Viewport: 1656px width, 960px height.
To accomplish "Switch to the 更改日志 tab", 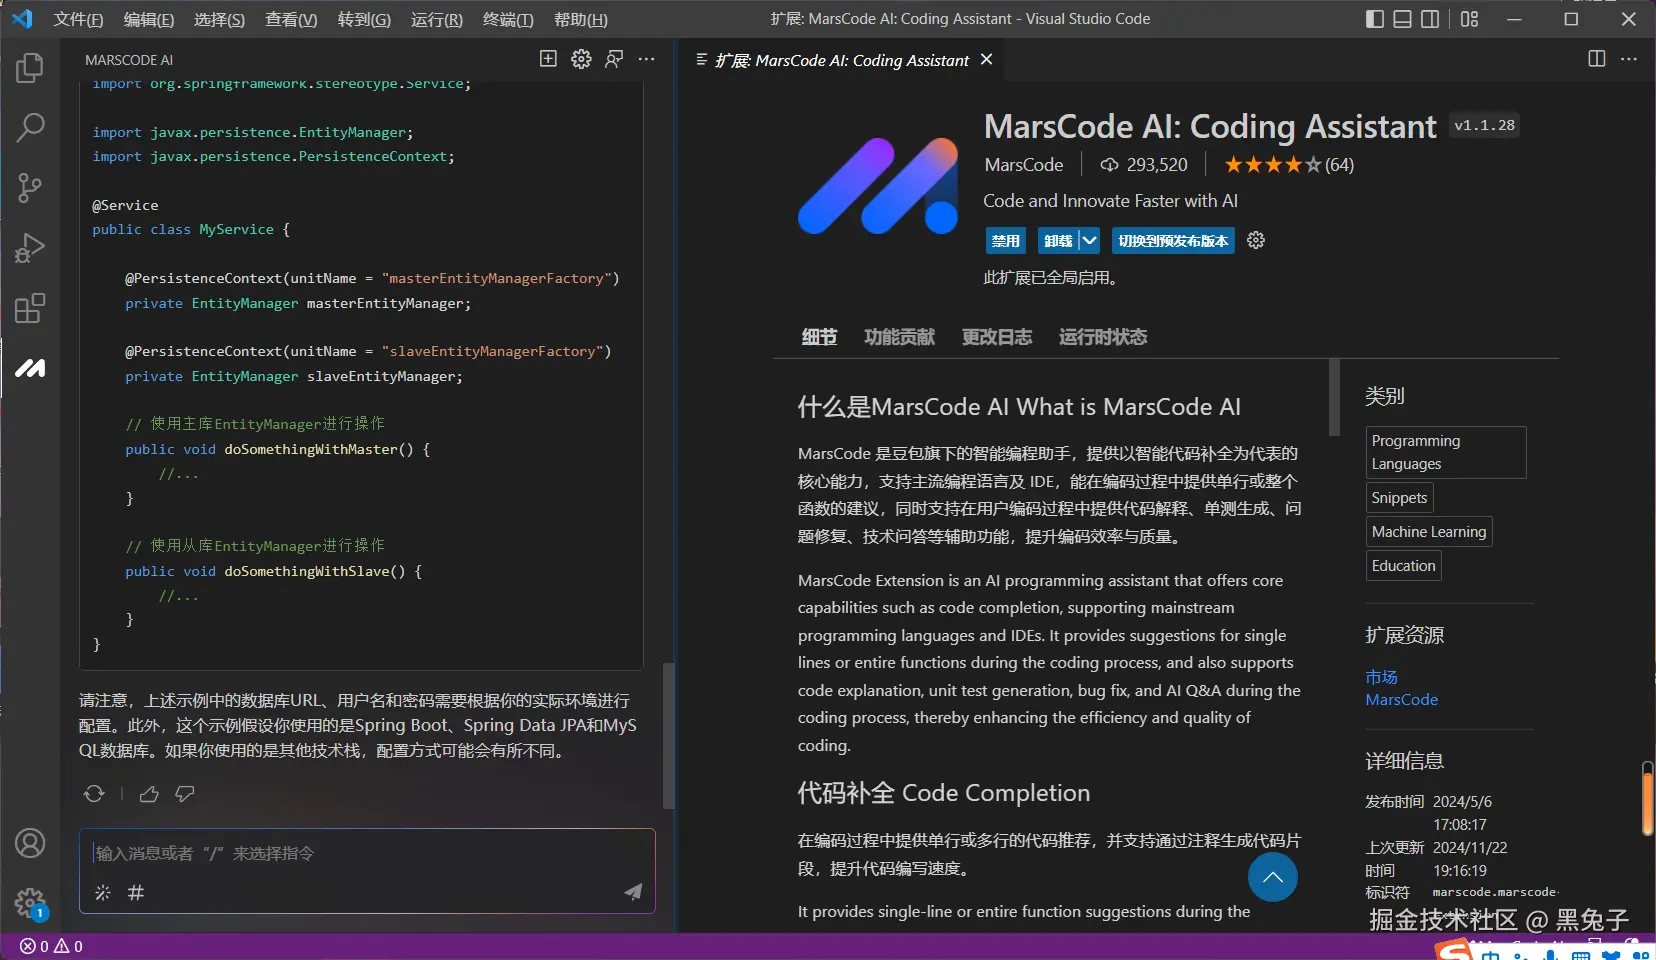I will pyautogui.click(x=996, y=337).
